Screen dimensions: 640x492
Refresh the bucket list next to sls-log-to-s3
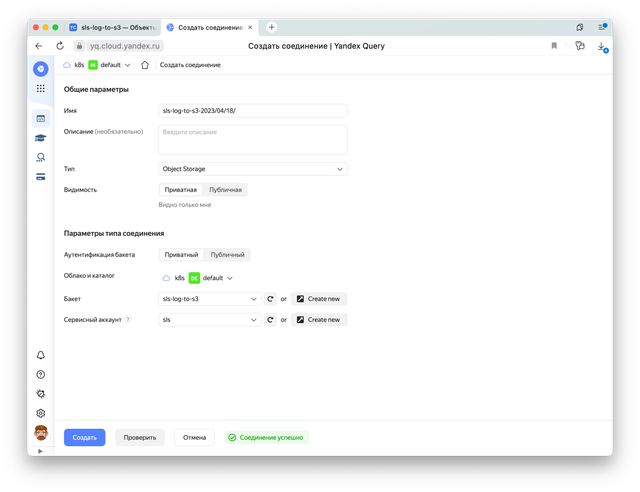pos(270,298)
